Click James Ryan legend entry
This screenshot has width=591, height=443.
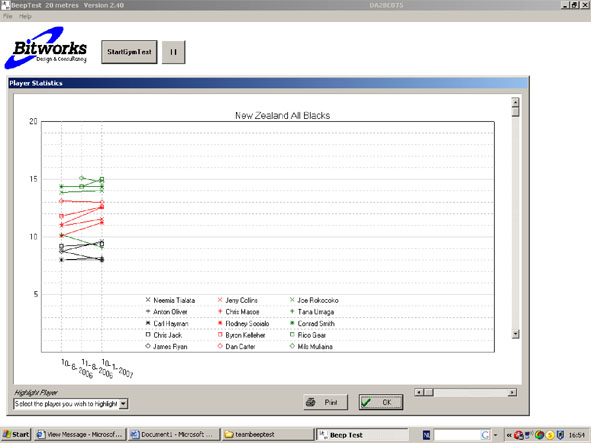click(166, 346)
